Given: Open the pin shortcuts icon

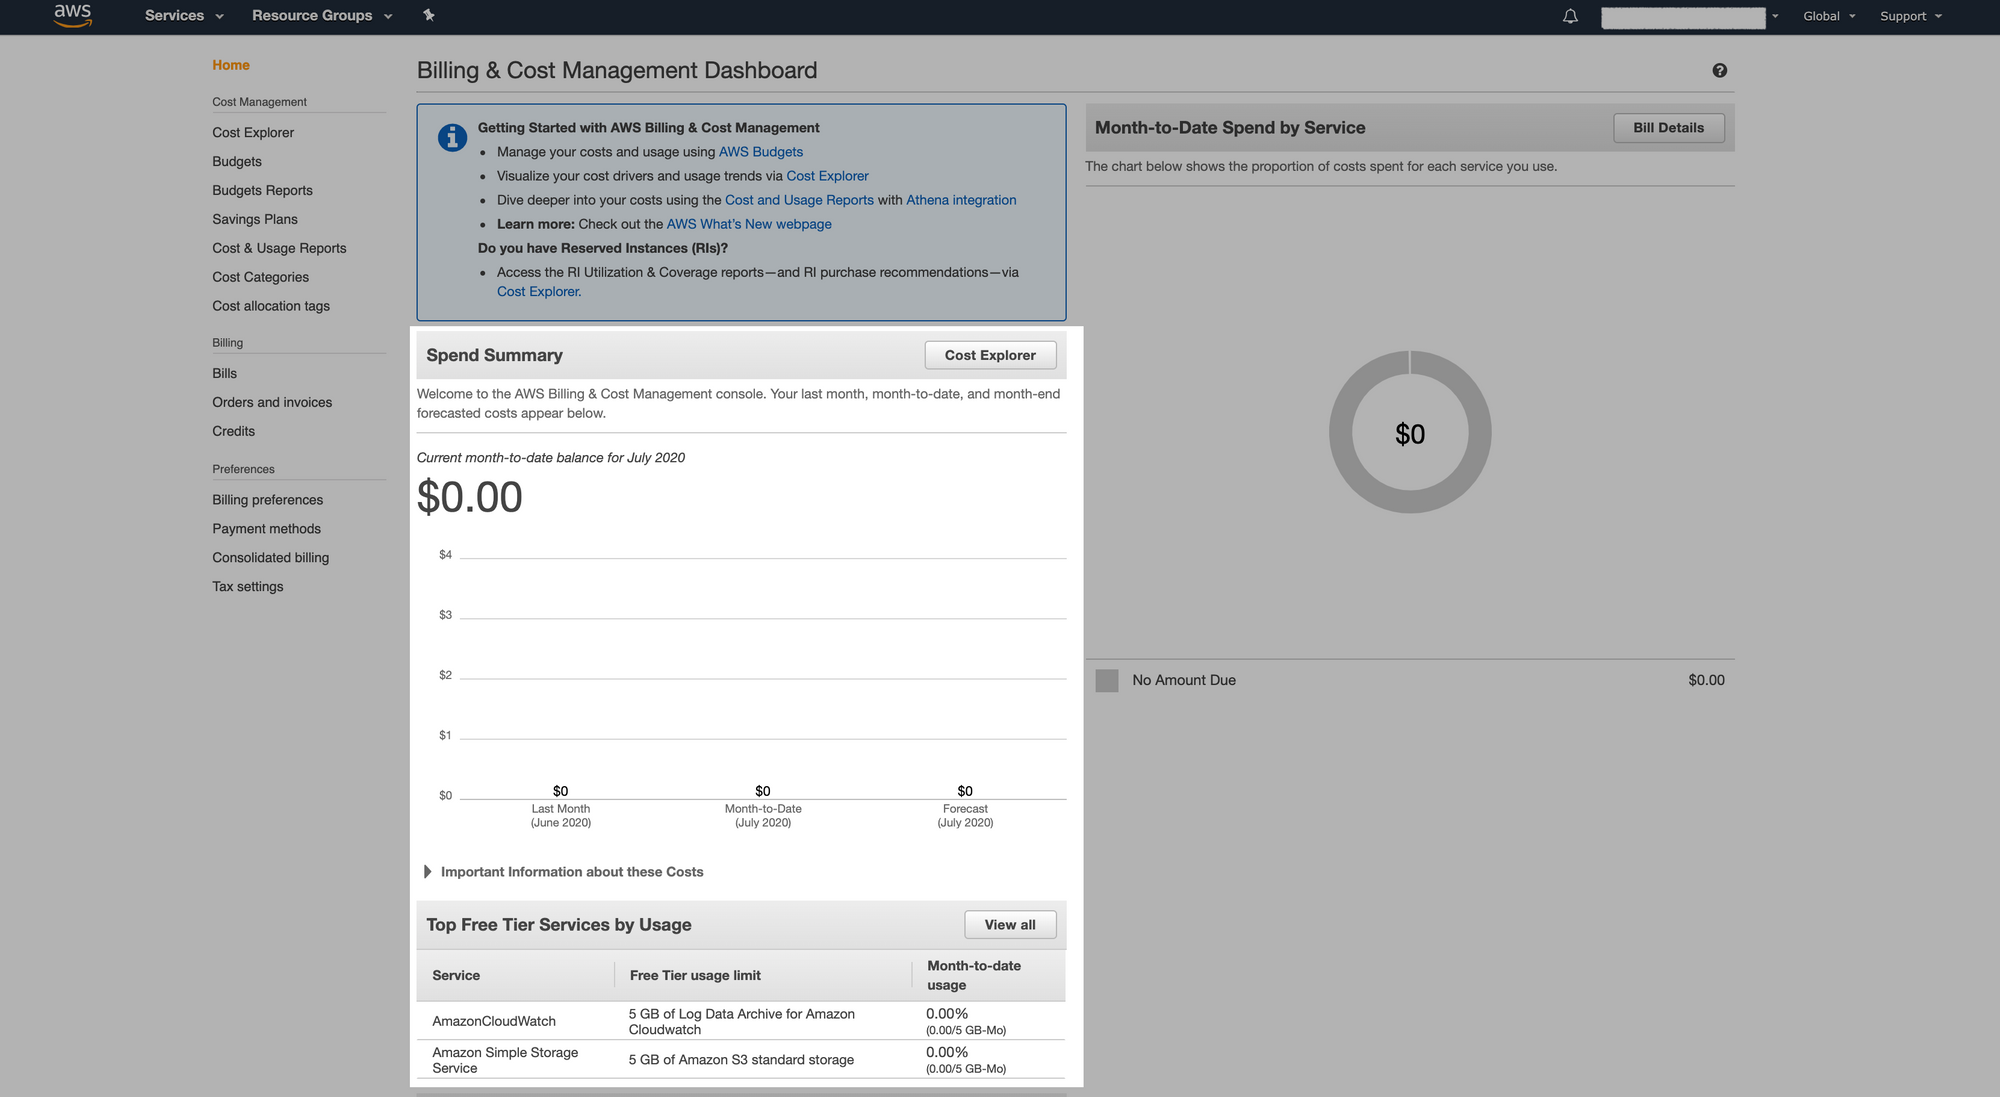Looking at the screenshot, I should [x=429, y=15].
